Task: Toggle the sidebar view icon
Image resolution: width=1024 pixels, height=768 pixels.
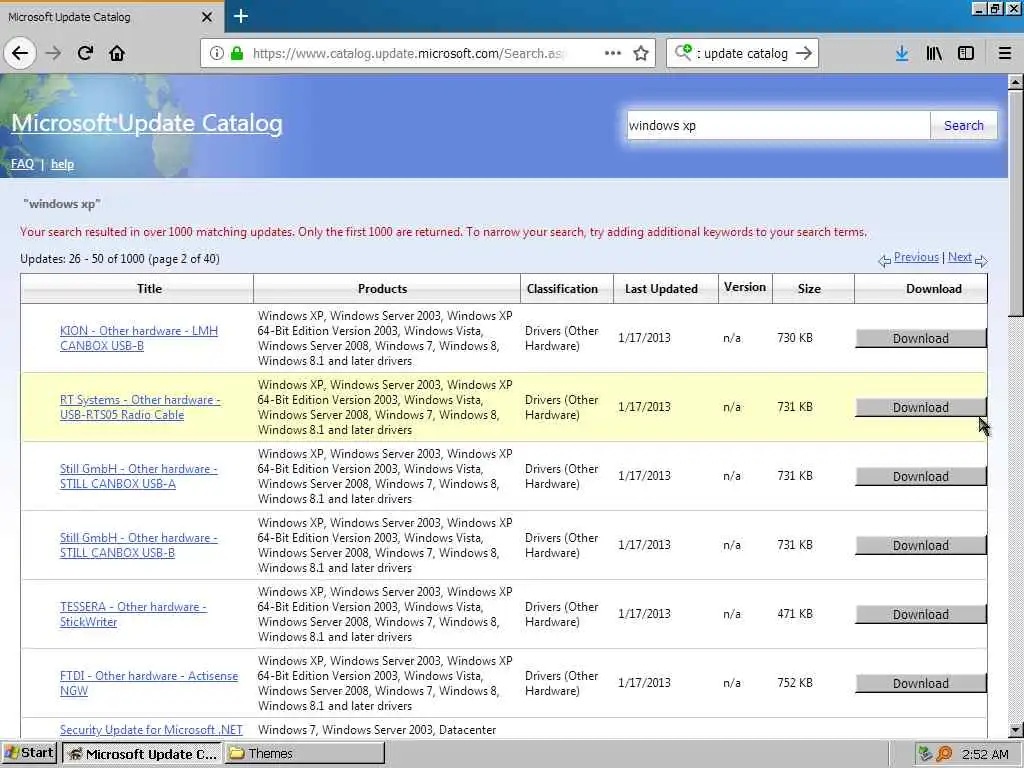Action: [966, 54]
